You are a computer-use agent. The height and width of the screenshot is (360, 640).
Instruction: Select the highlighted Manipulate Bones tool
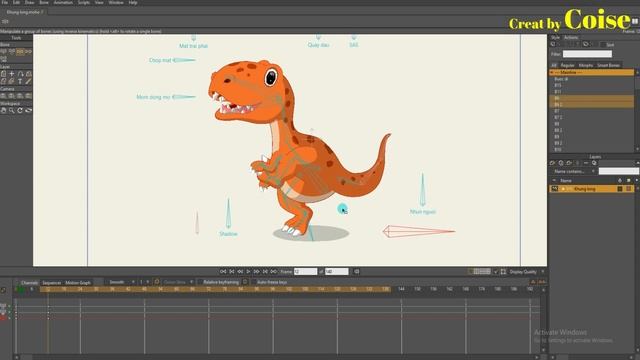[20, 52]
